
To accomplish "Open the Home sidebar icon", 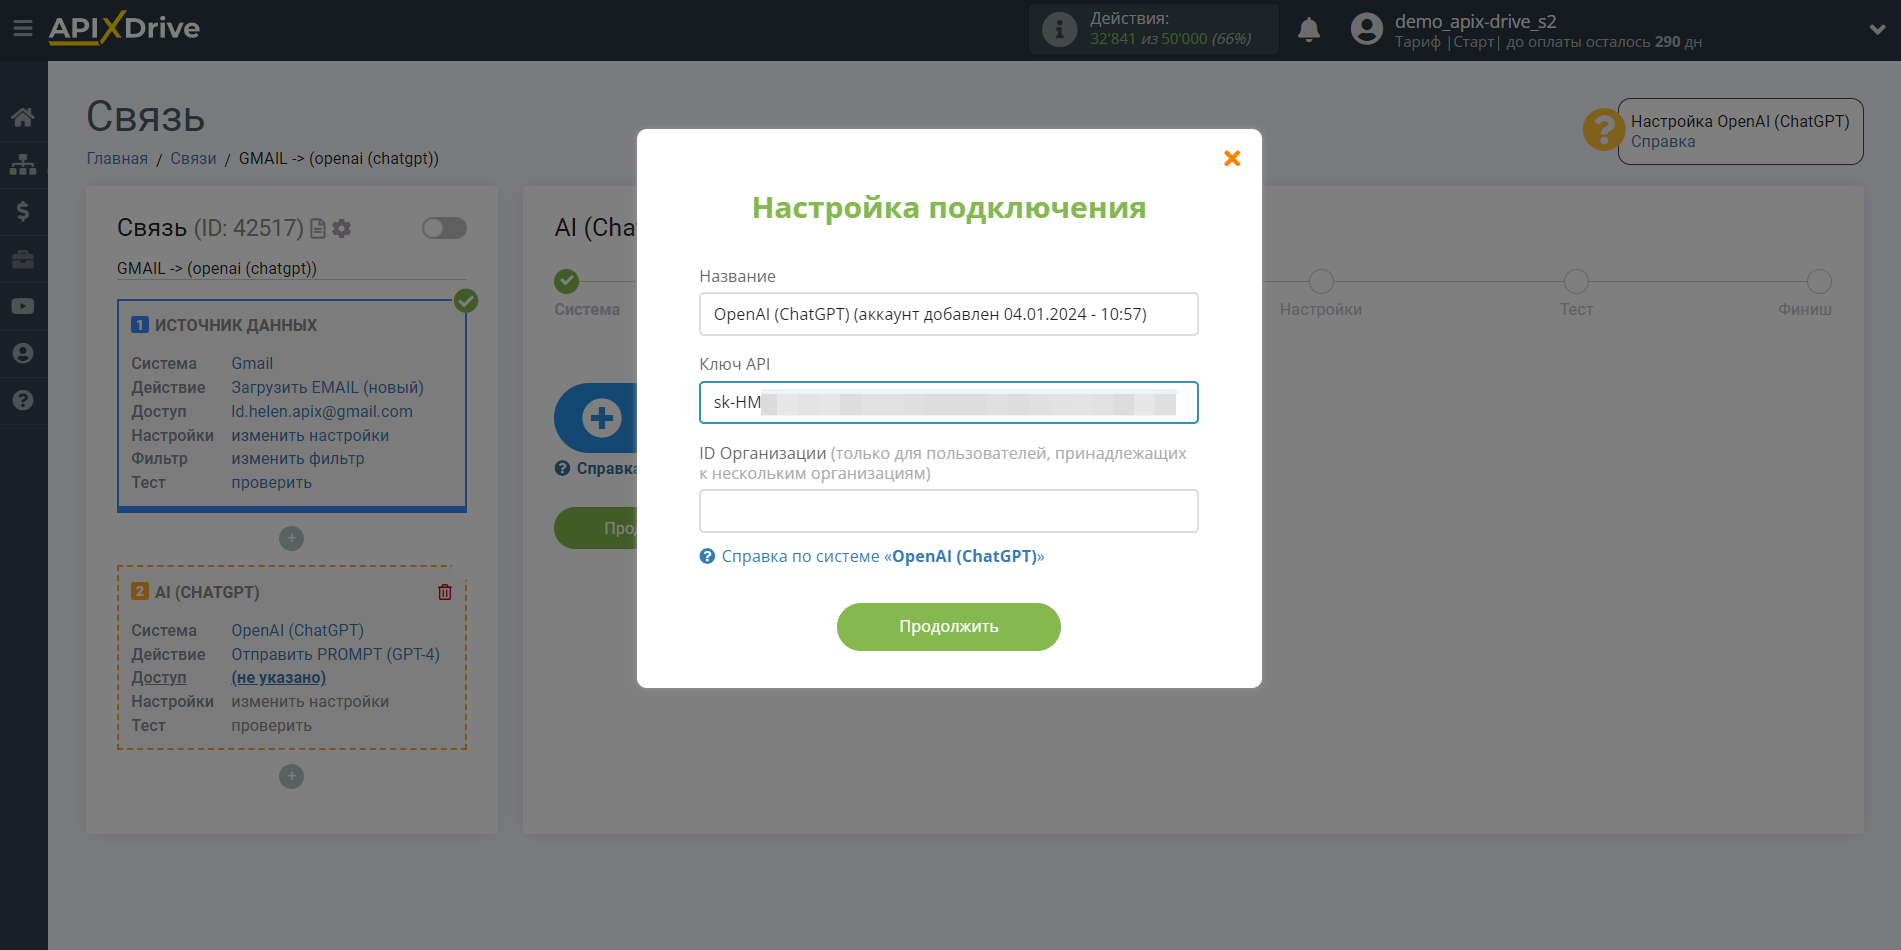I will [x=23, y=117].
